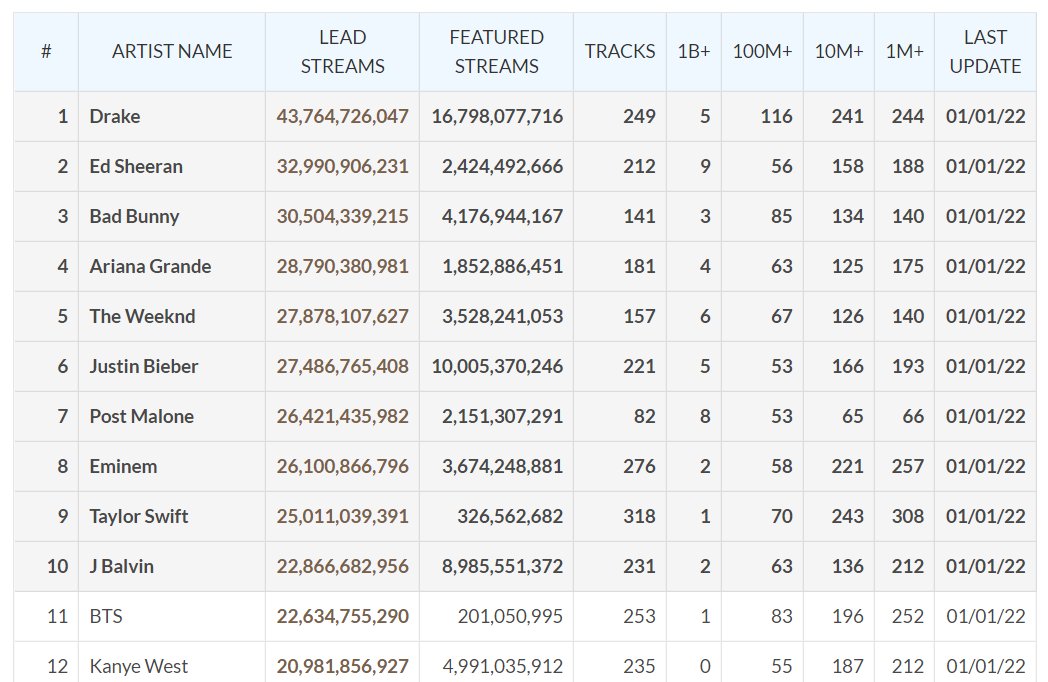Sort by the TRACKS column header
The image size is (1048, 682).
(x=620, y=51)
